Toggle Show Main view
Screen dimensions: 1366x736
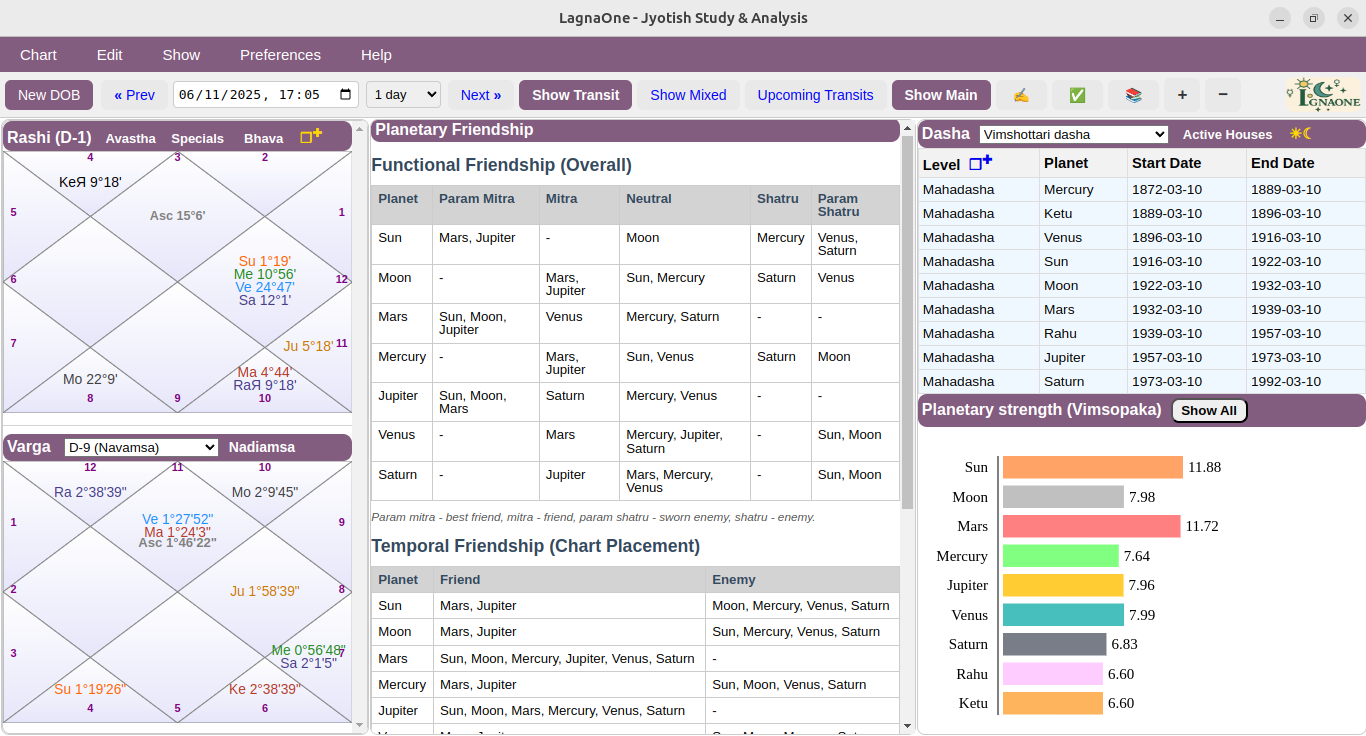941,94
